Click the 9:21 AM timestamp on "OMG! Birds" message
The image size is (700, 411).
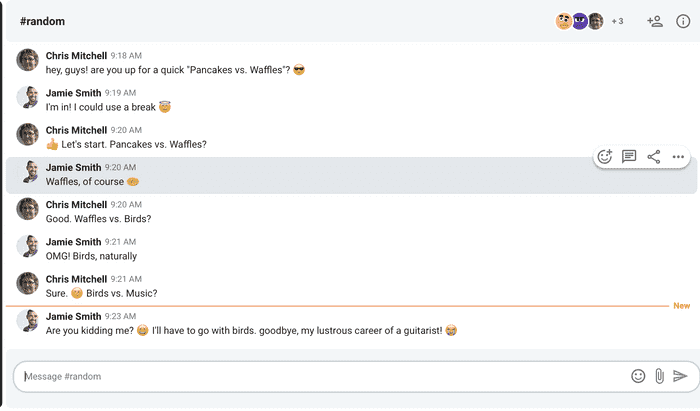click(x=121, y=242)
